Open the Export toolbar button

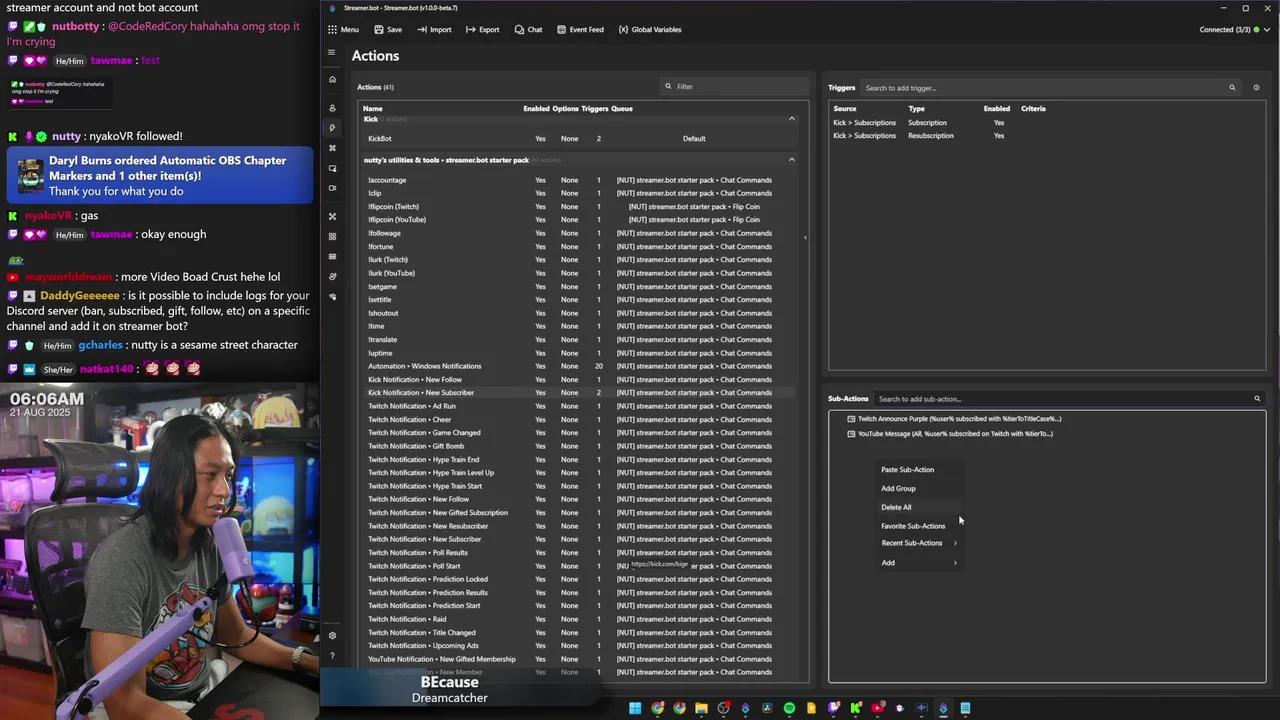click(482, 29)
